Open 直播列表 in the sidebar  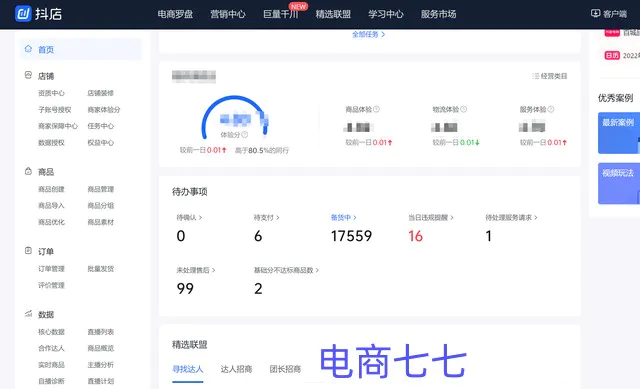100,332
